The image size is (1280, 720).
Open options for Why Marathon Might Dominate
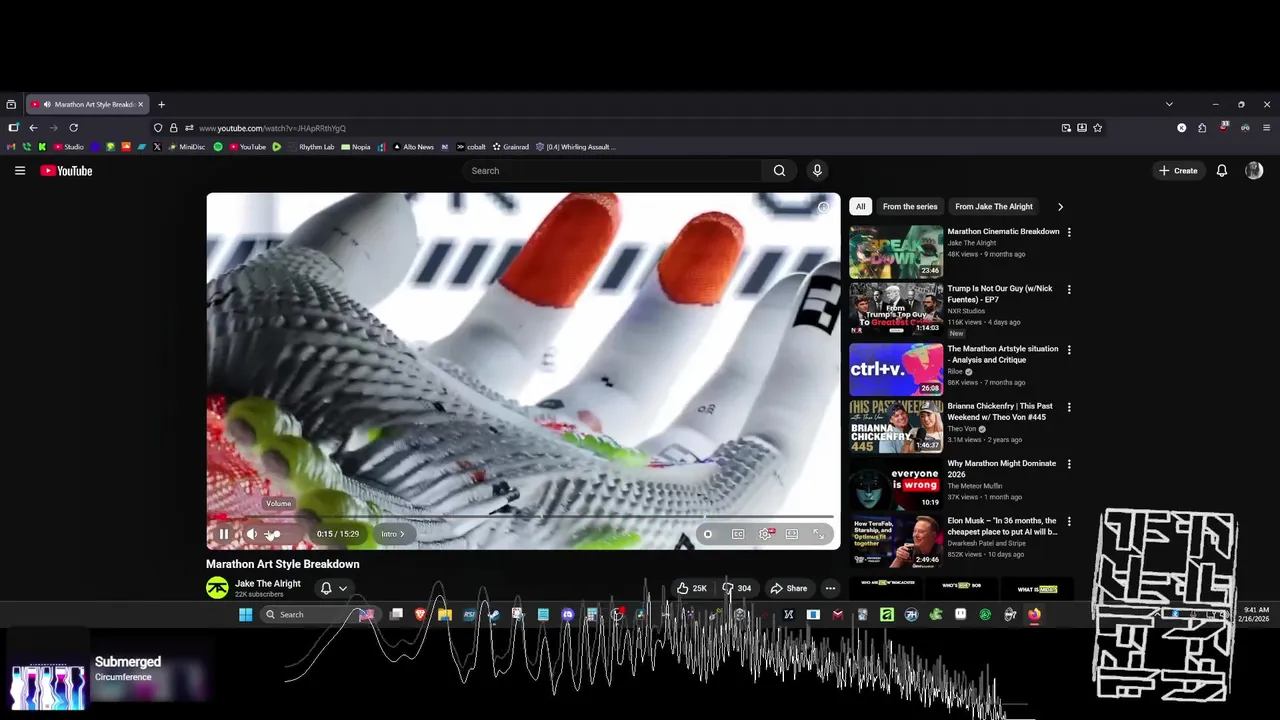(1069, 464)
